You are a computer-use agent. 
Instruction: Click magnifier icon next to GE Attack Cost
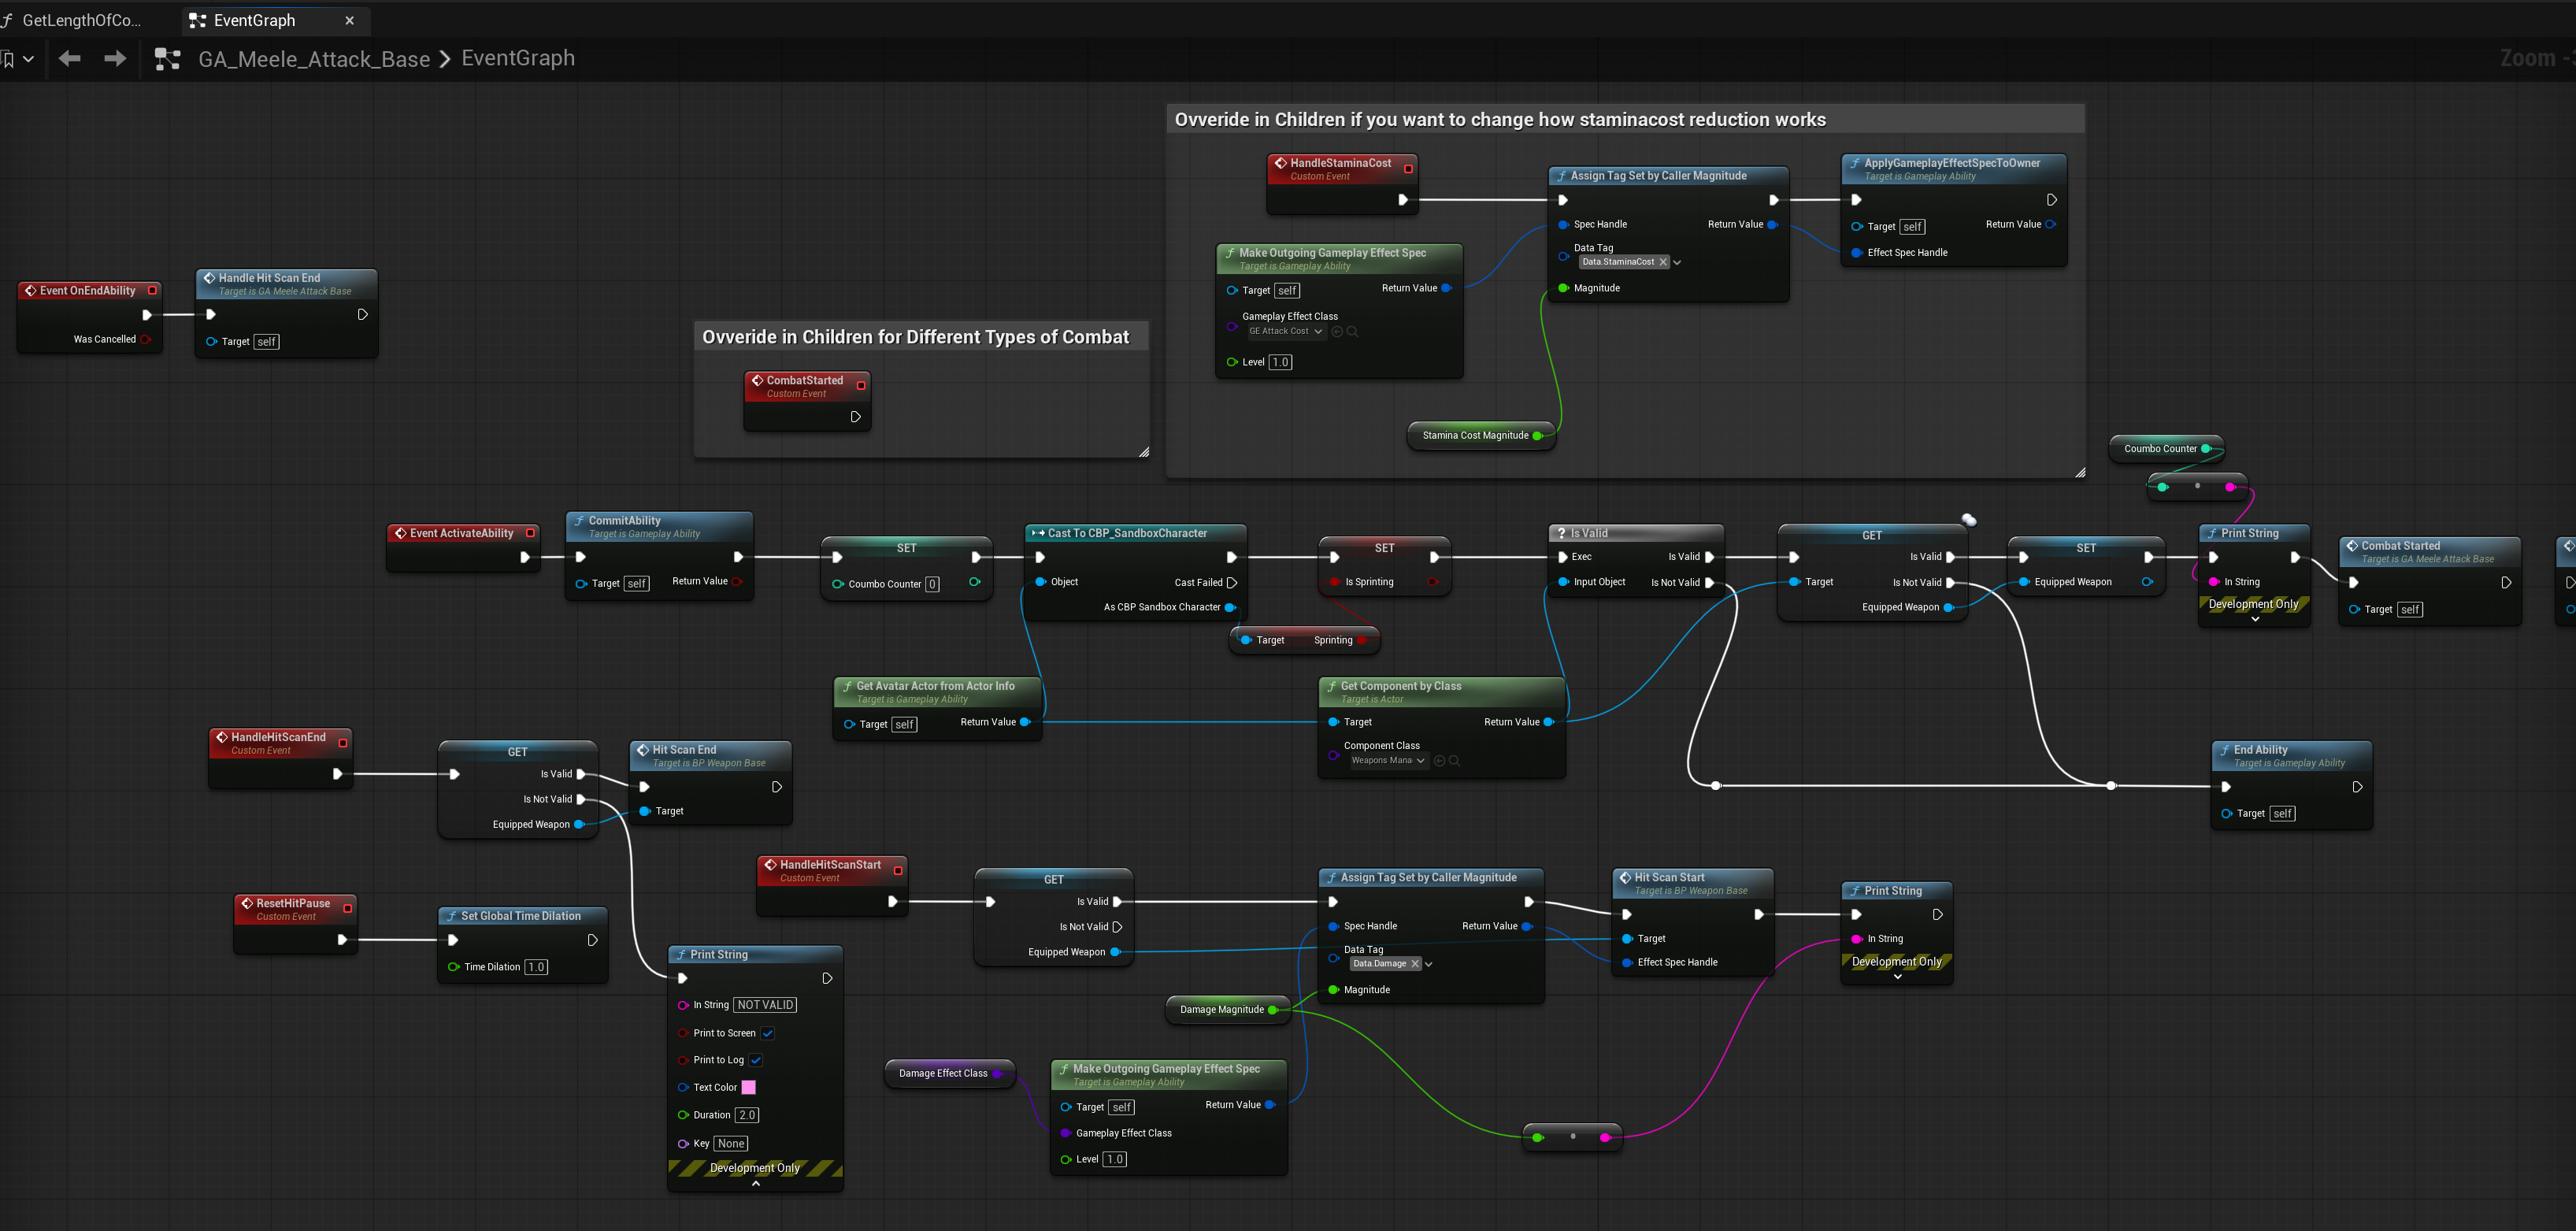point(1352,331)
